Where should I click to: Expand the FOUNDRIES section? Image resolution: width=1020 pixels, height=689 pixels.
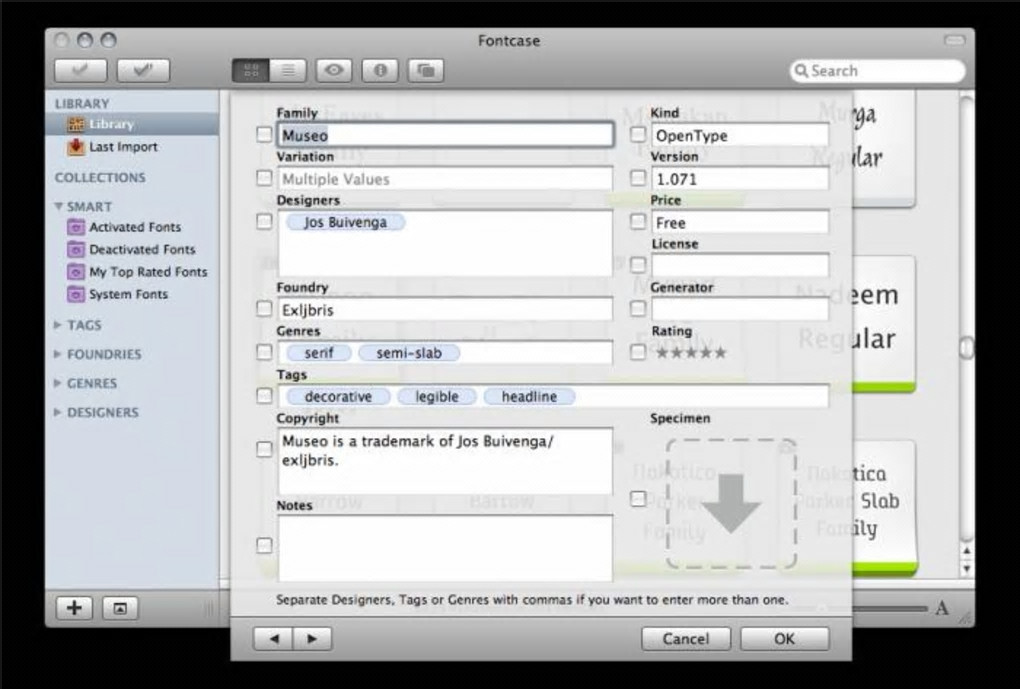pos(58,354)
